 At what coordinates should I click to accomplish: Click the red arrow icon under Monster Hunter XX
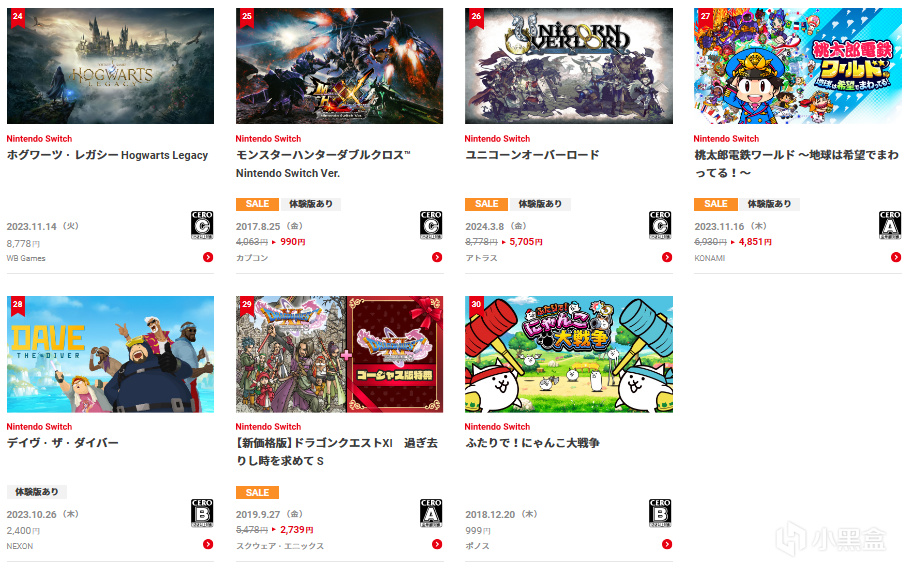click(437, 257)
